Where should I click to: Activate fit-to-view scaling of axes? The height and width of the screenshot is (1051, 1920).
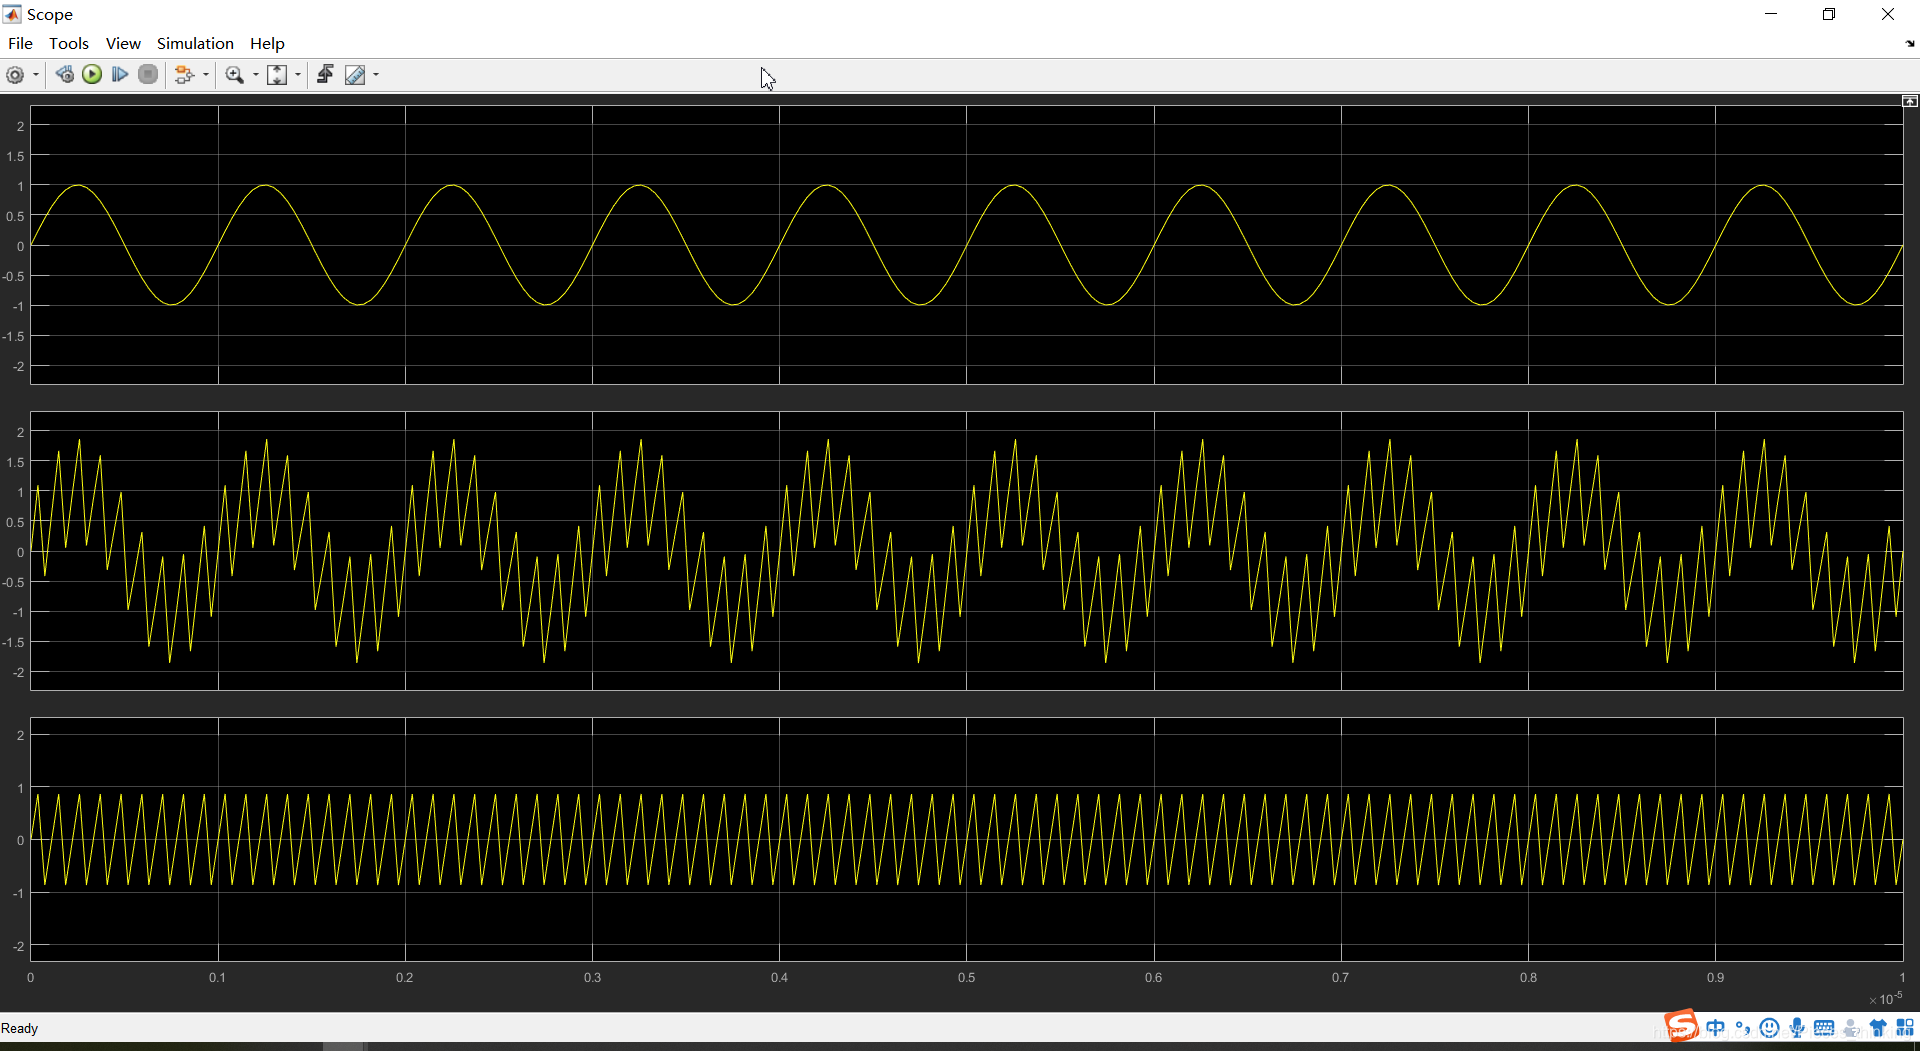[x=276, y=74]
